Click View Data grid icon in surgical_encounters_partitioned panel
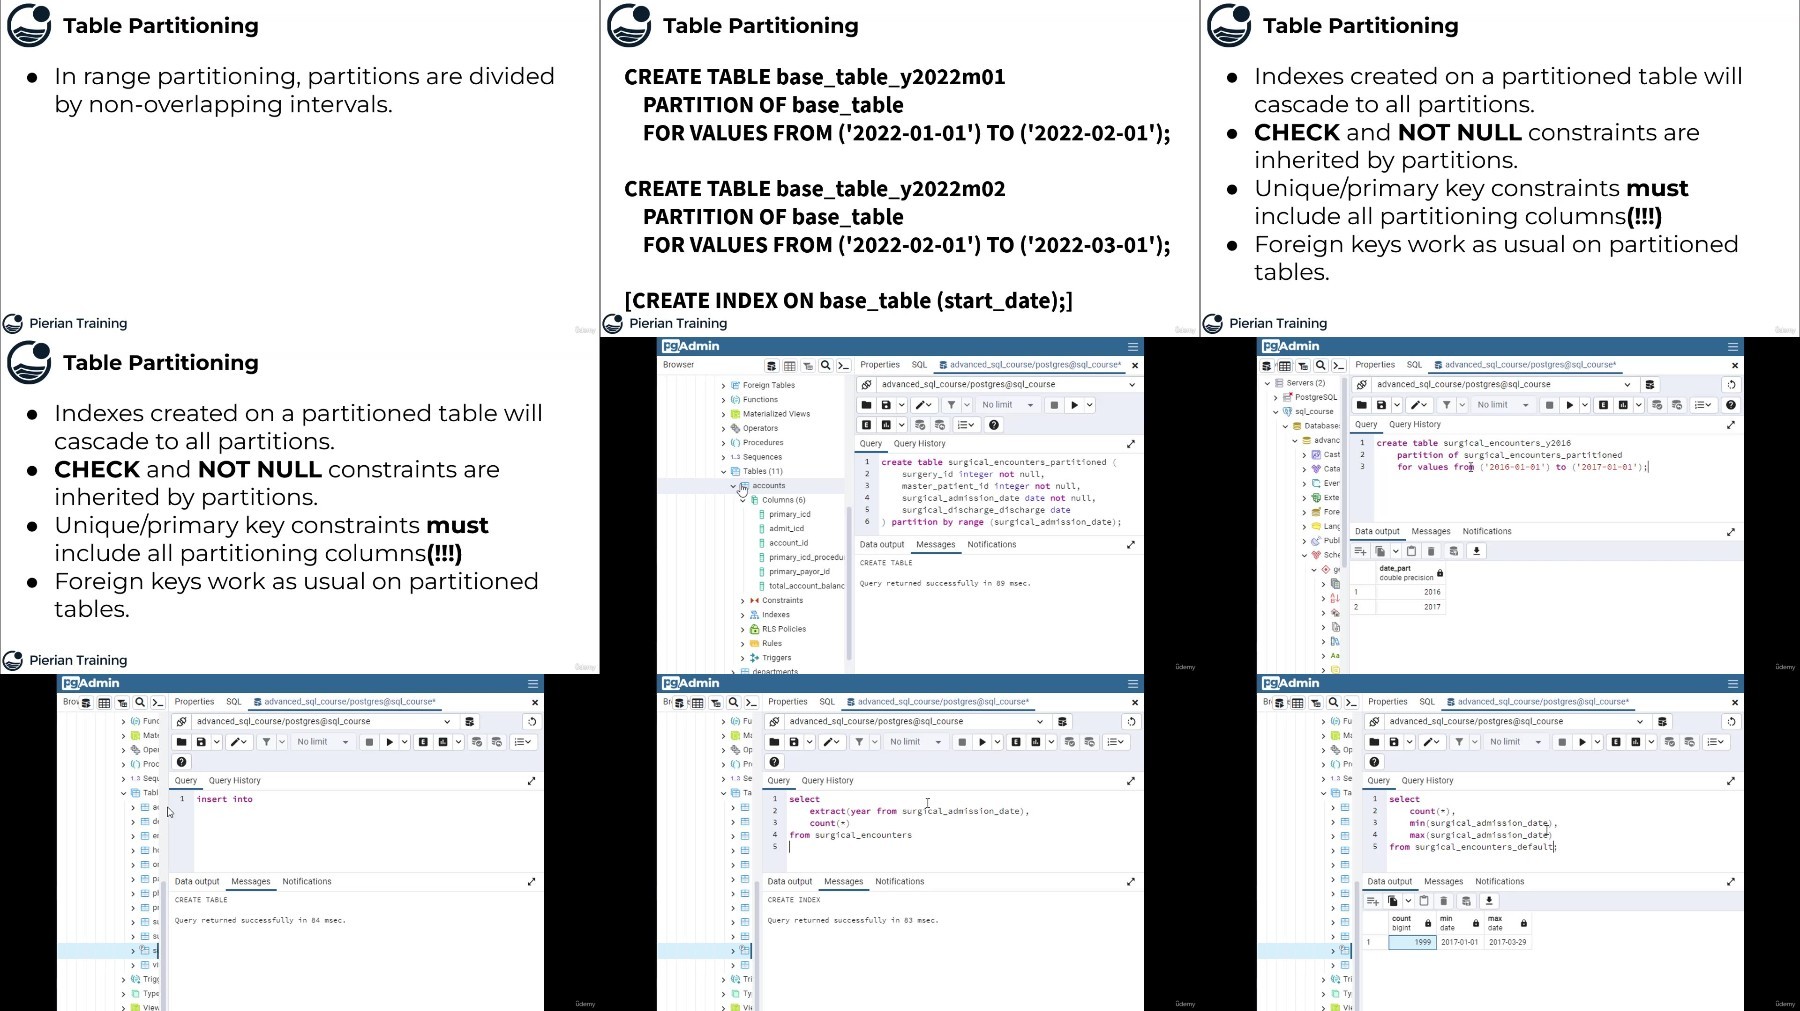This screenshot has width=1800, height=1011. pyautogui.click(x=790, y=366)
